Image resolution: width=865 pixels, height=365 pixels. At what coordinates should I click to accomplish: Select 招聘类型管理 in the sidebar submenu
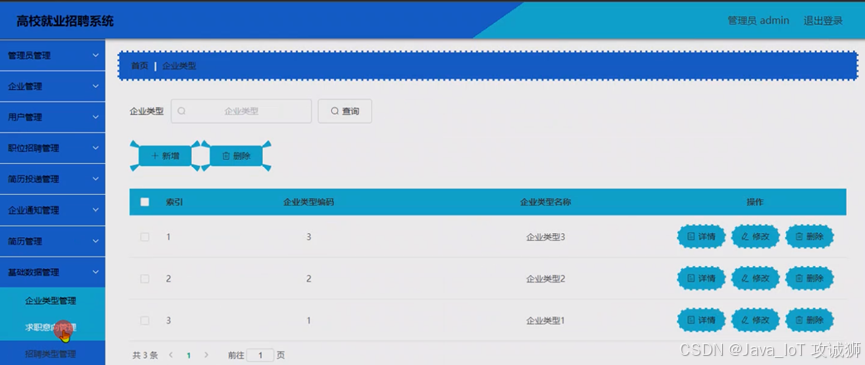click(x=51, y=353)
